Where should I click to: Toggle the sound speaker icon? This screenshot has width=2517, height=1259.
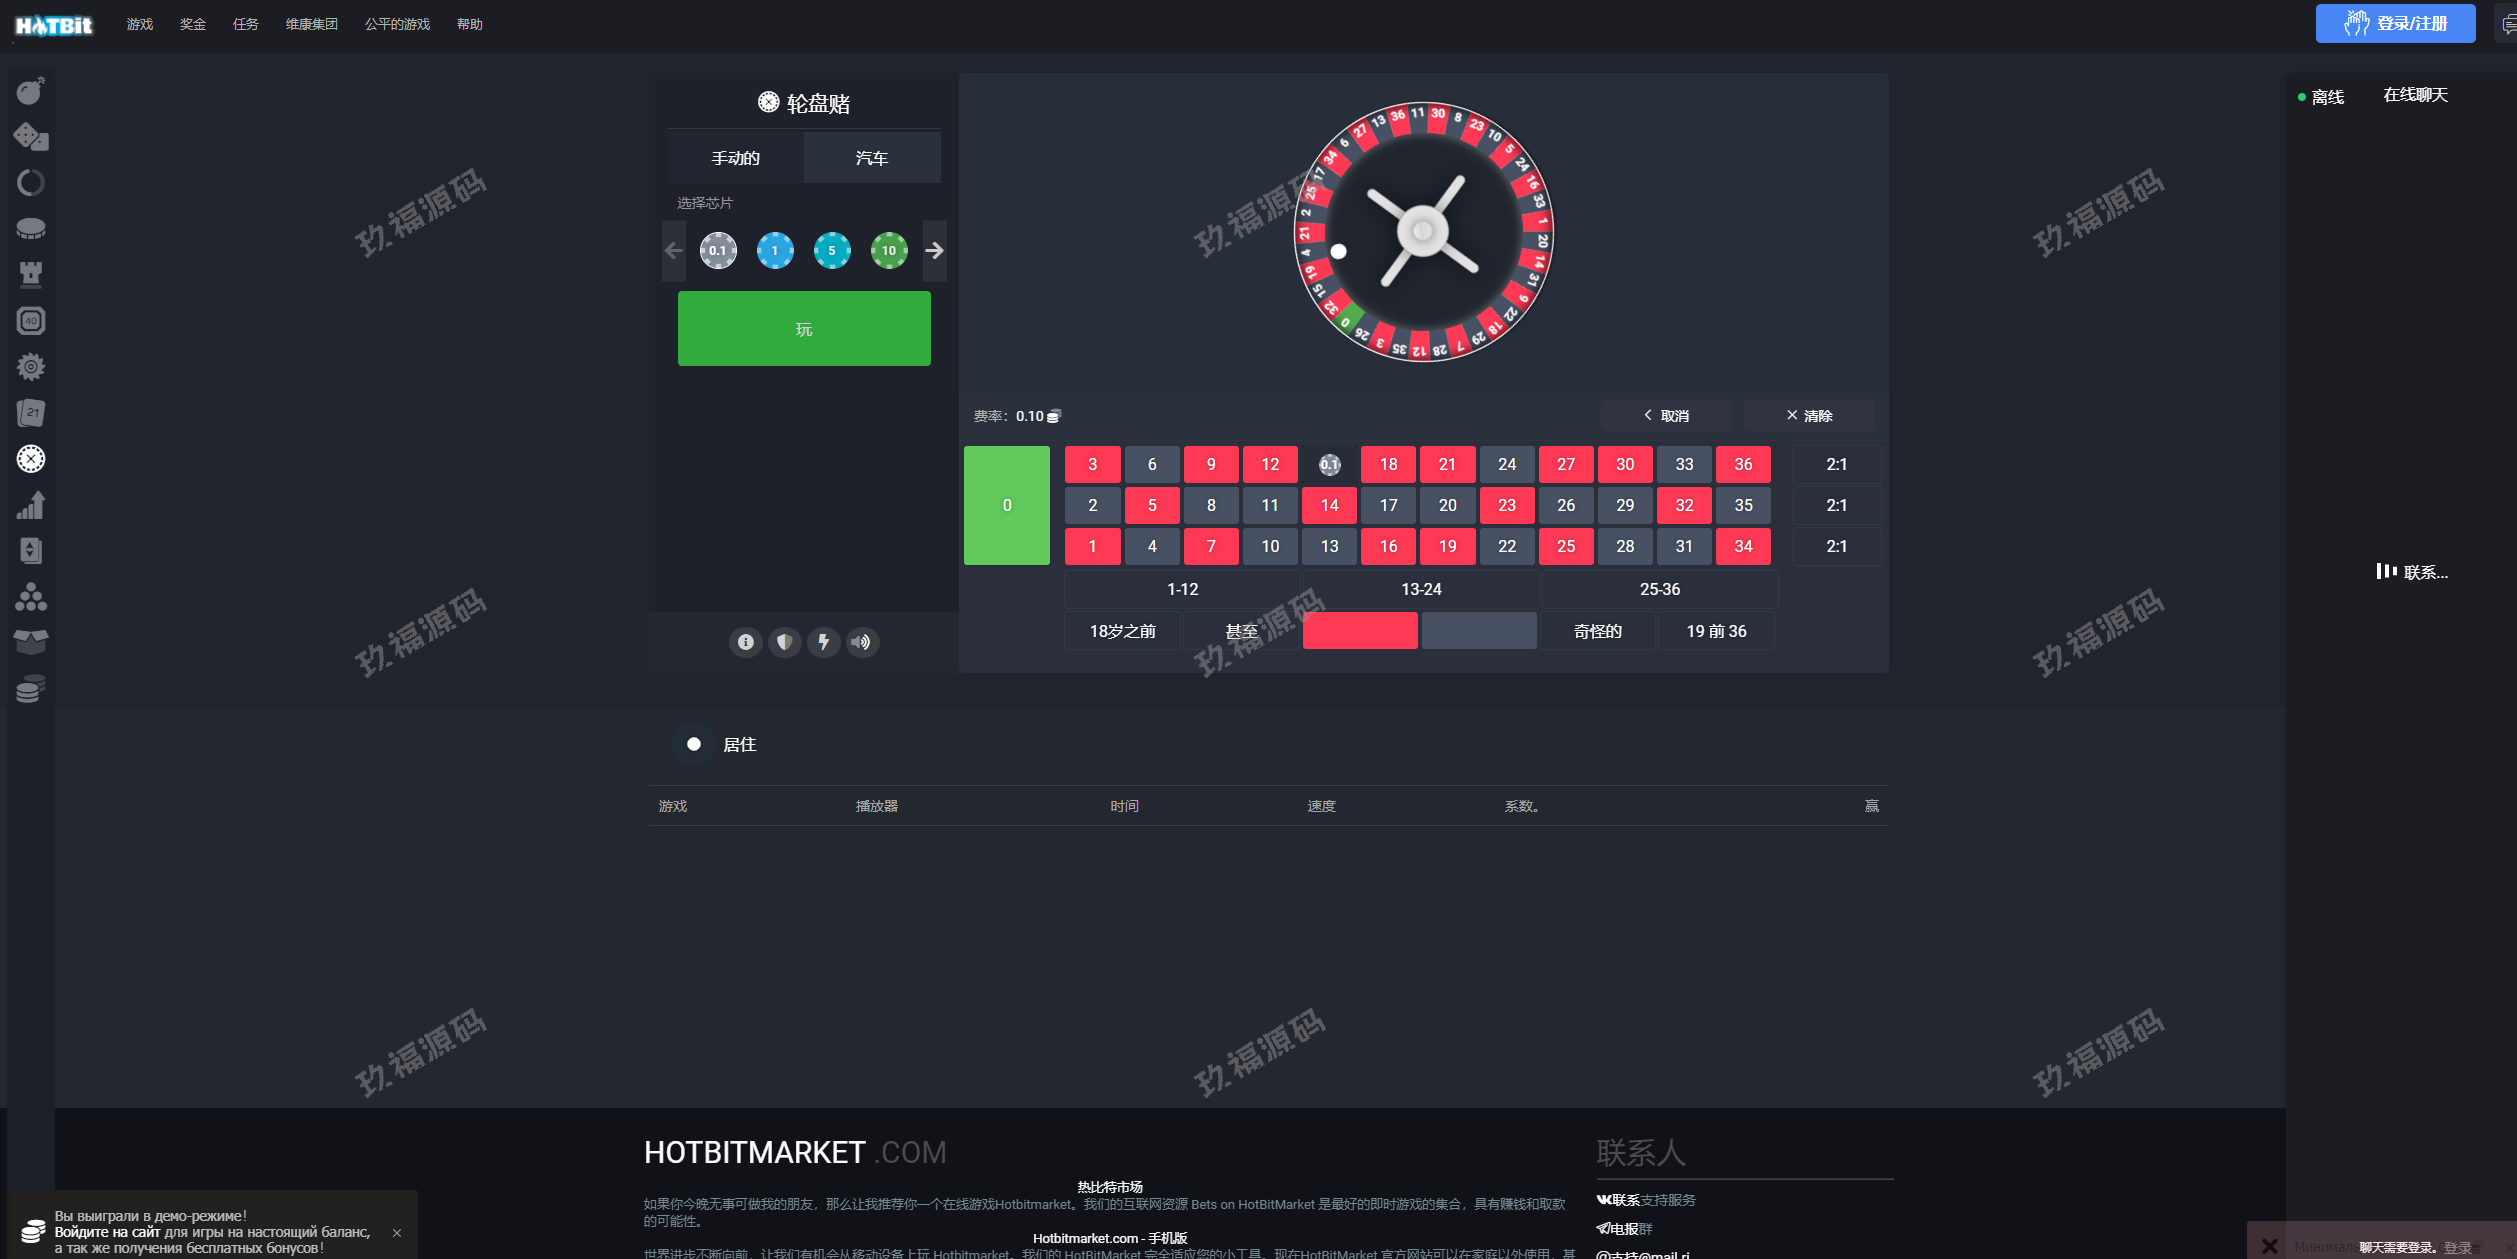coord(861,642)
